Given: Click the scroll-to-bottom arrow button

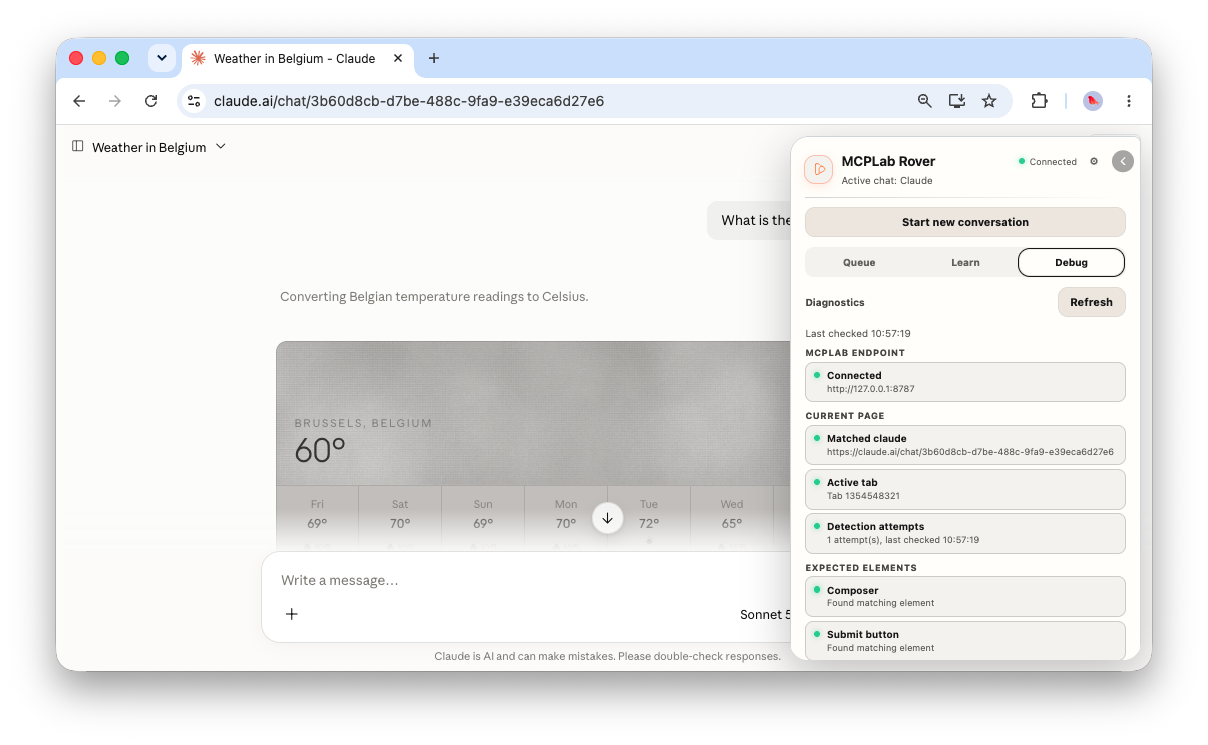Looking at the screenshot, I should 607,518.
